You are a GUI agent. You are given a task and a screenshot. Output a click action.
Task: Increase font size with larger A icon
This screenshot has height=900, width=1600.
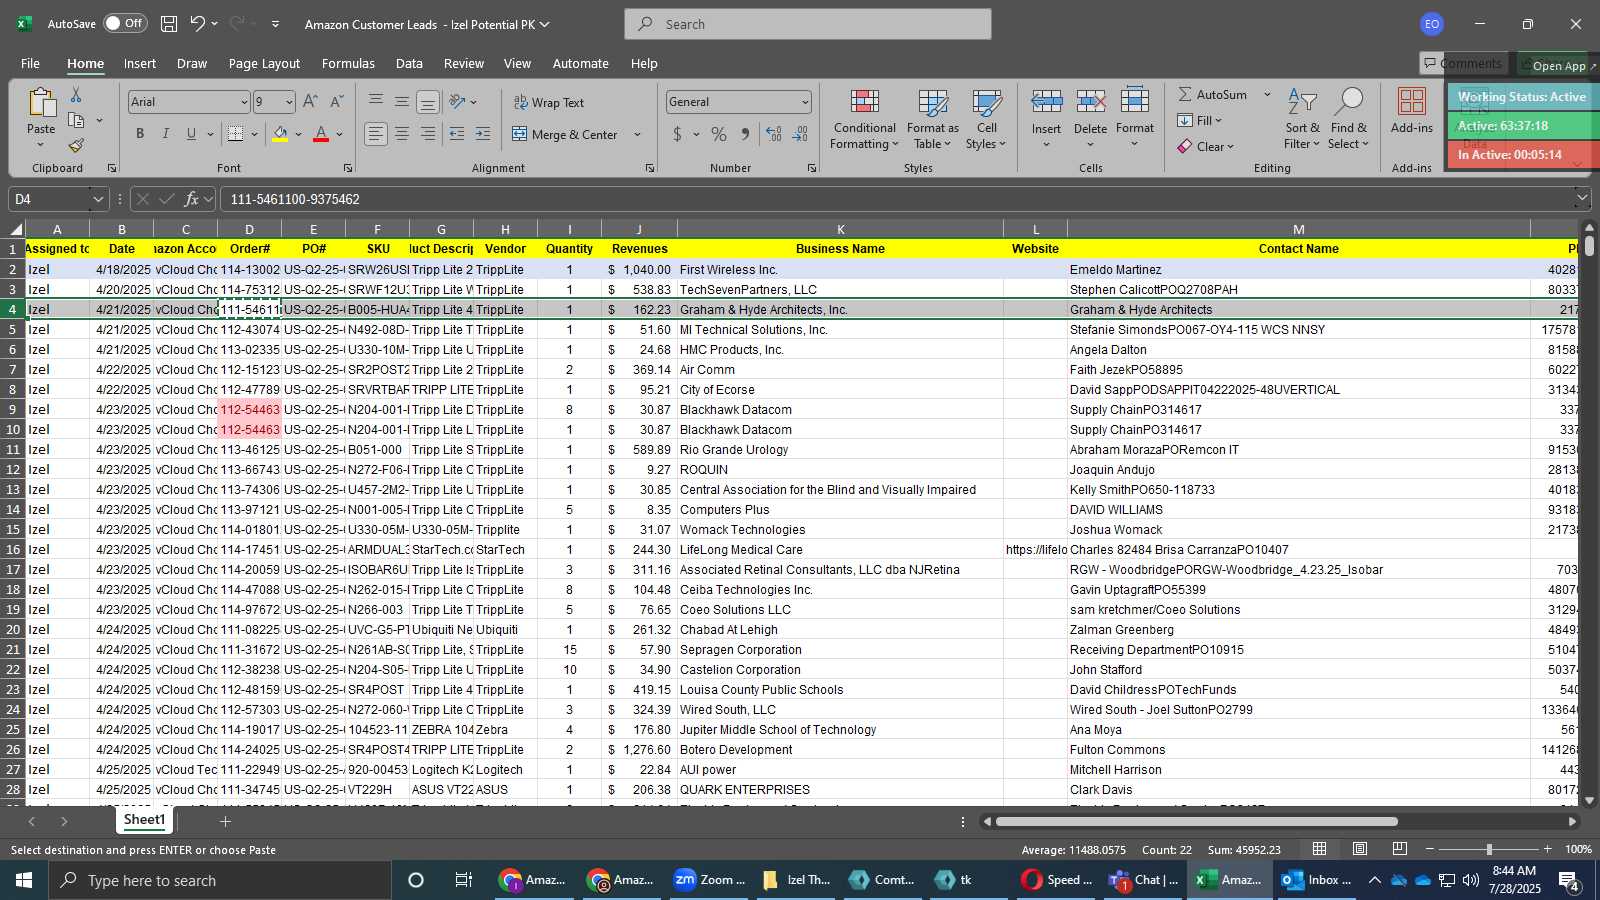[310, 102]
